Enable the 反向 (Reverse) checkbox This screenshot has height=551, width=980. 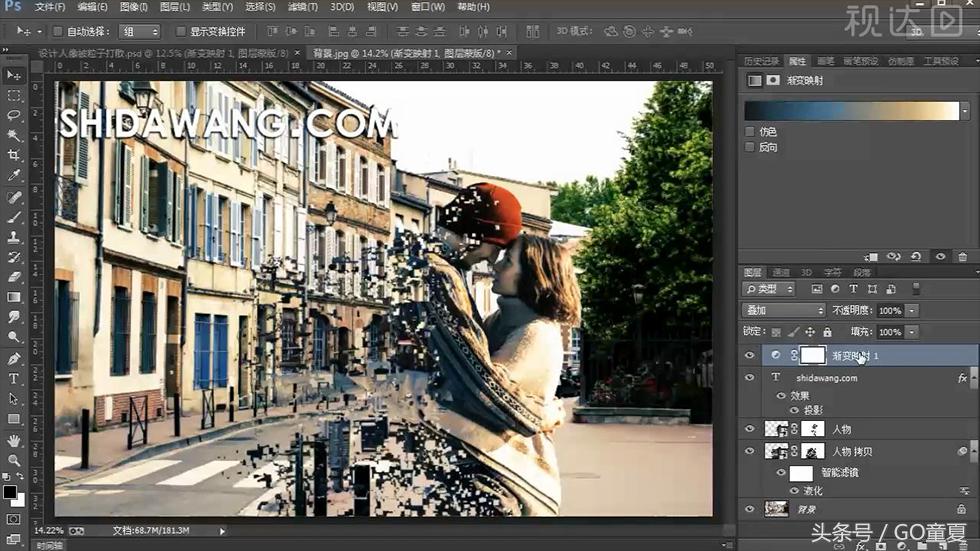click(x=751, y=147)
